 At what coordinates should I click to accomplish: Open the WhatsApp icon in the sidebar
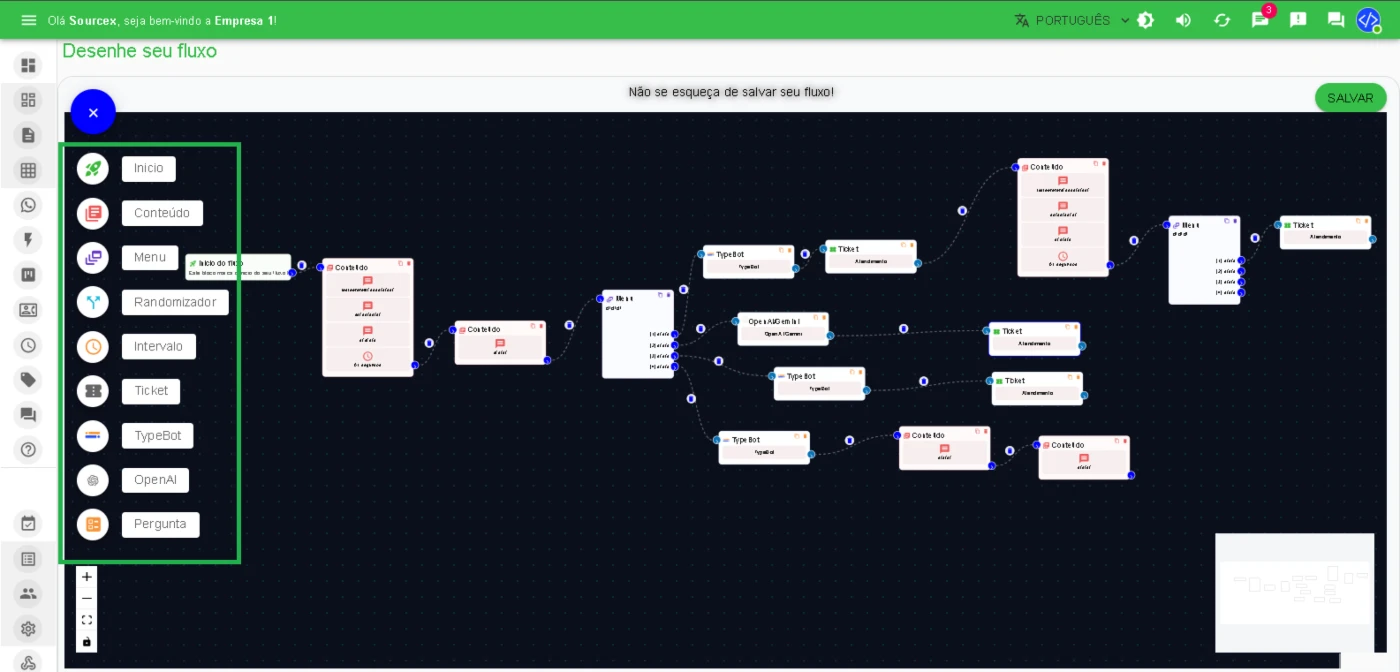coord(28,205)
